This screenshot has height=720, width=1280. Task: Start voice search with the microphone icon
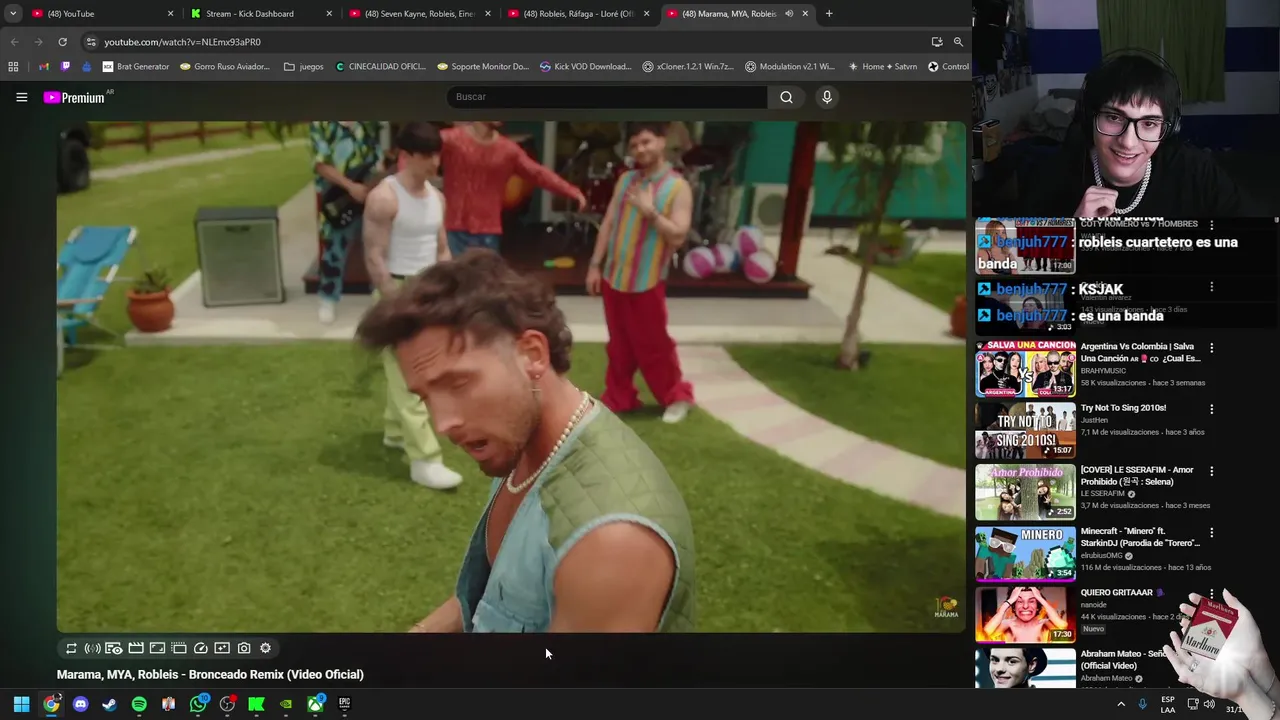(826, 97)
